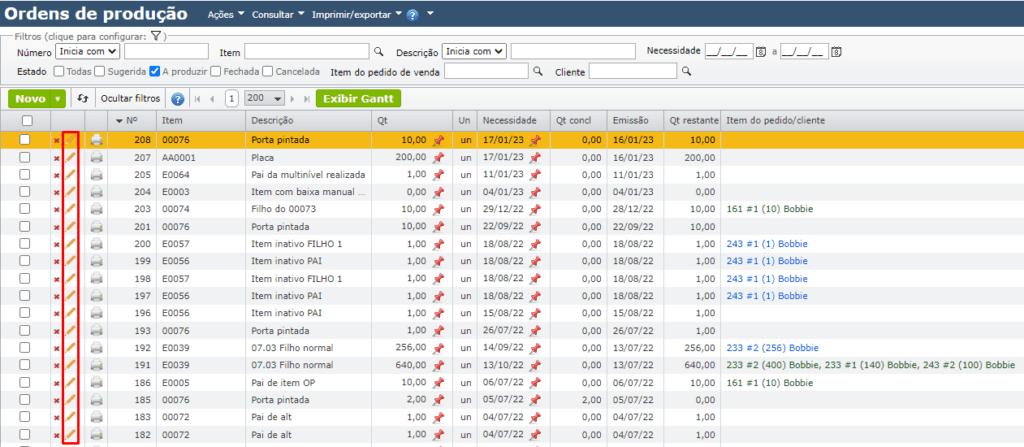Print order 205 using its printer icon
The image size is (1024, 447).
(96, 175)
